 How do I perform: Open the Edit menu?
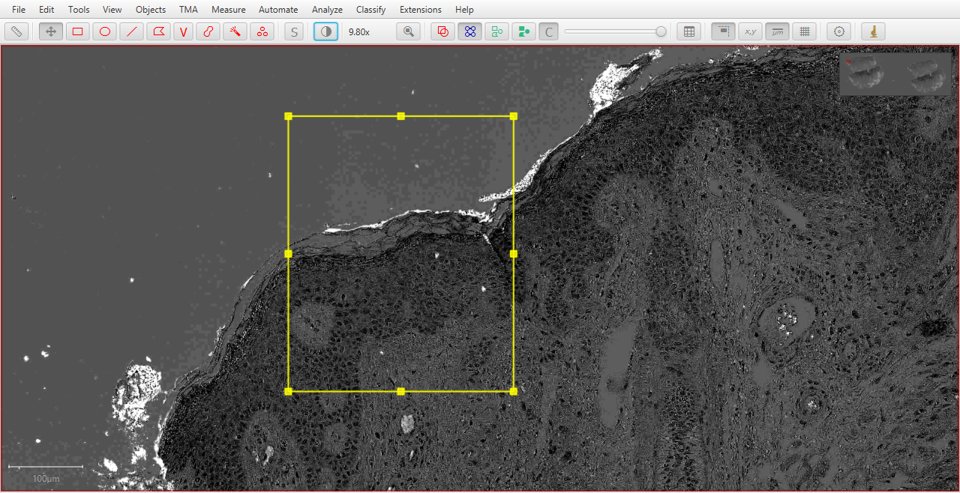click(x=47, y=10)
